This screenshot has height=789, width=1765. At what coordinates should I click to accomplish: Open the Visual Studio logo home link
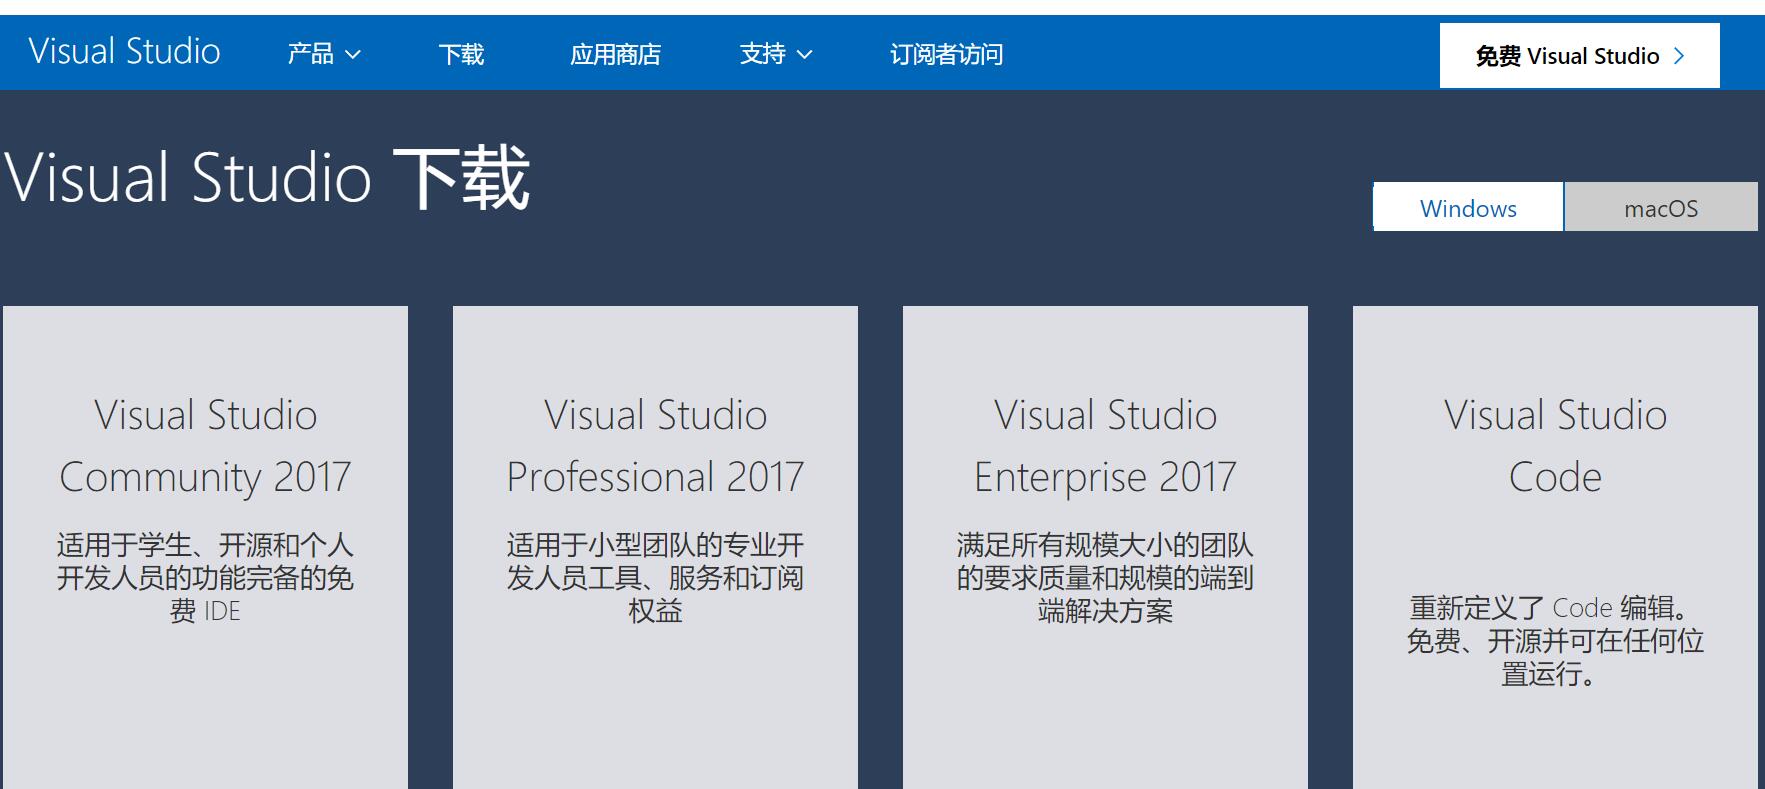click(x=124, y=51)
